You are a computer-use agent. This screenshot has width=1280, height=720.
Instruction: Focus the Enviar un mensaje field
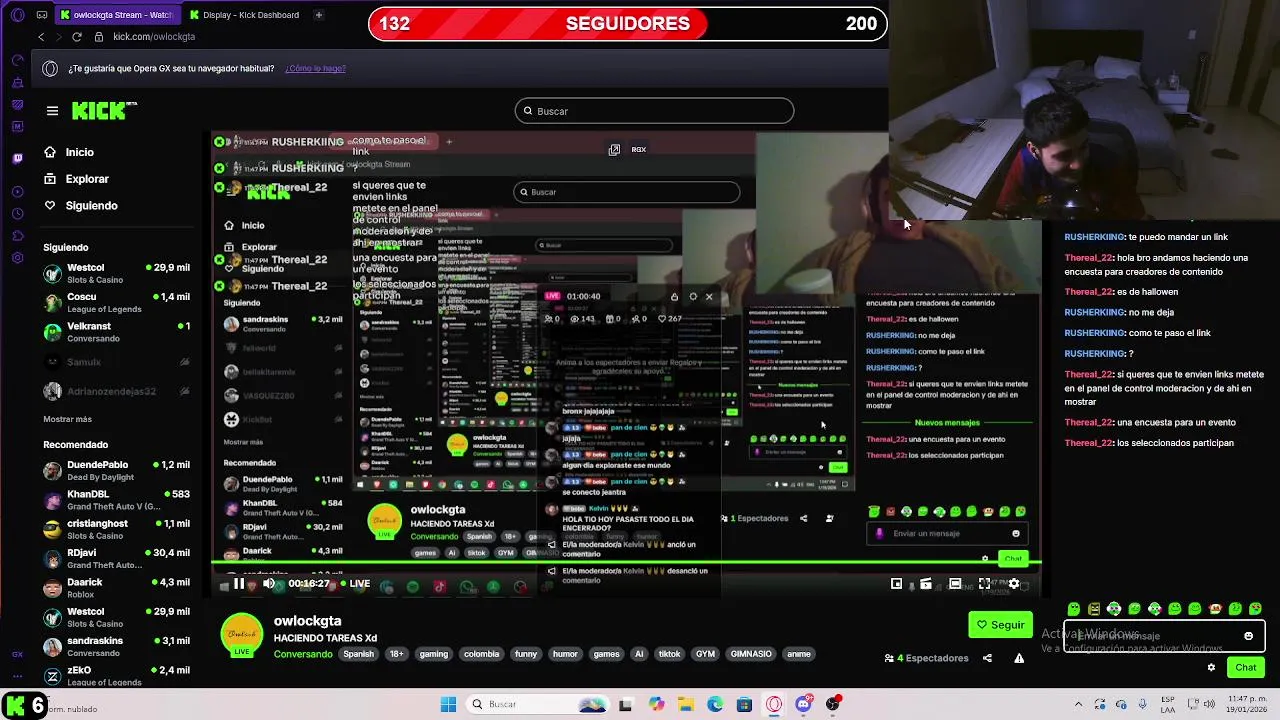click(1164, 636)
